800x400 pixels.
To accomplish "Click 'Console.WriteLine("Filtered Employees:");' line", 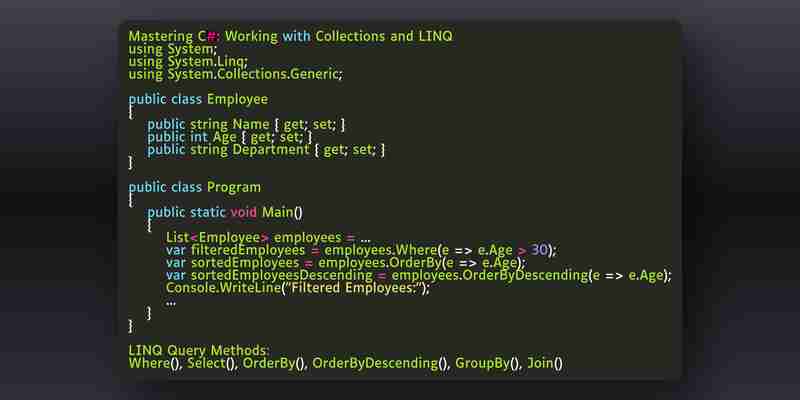I will click(x=298, y=288).
